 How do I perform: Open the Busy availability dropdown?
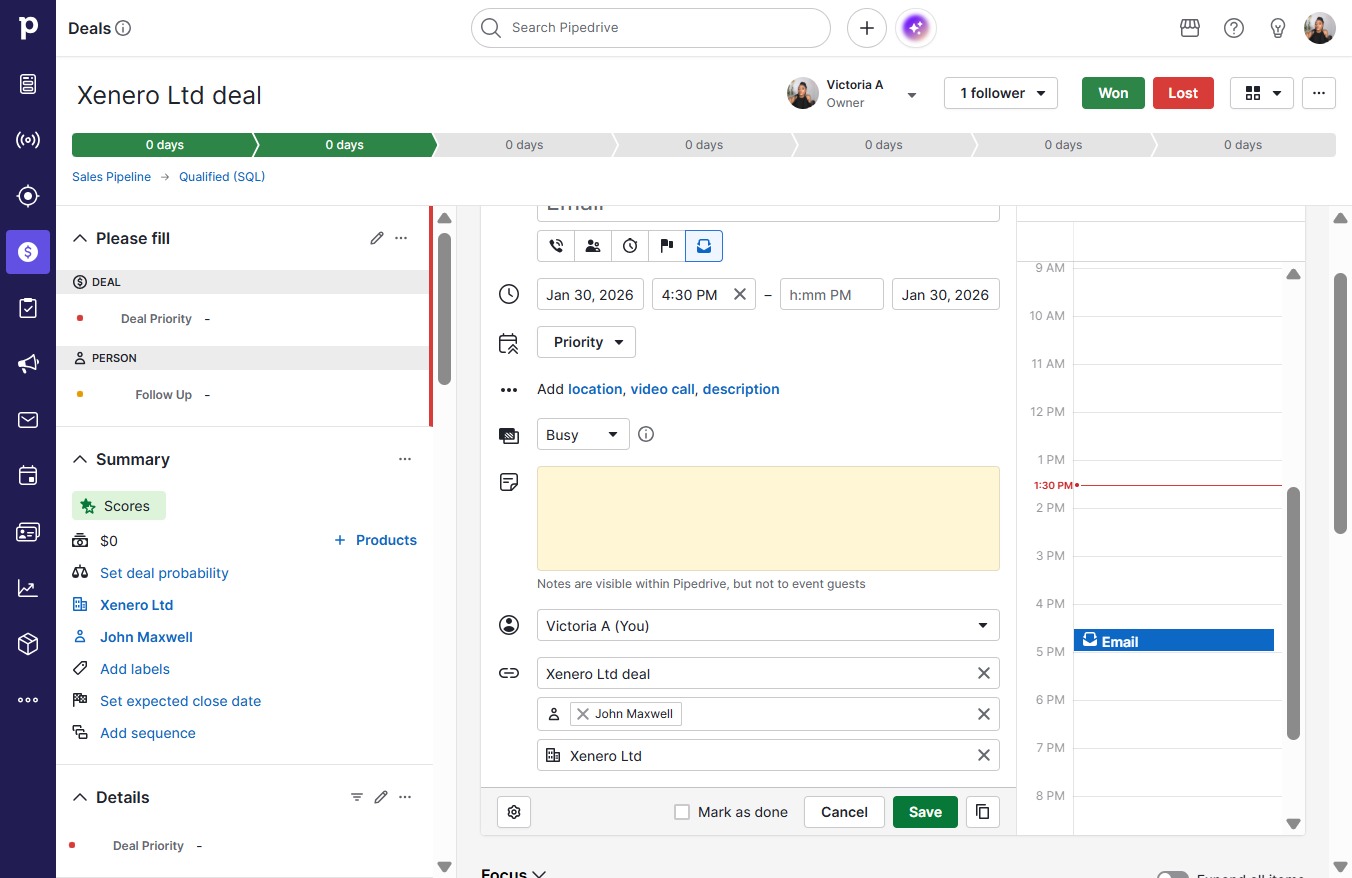(583, 434)
